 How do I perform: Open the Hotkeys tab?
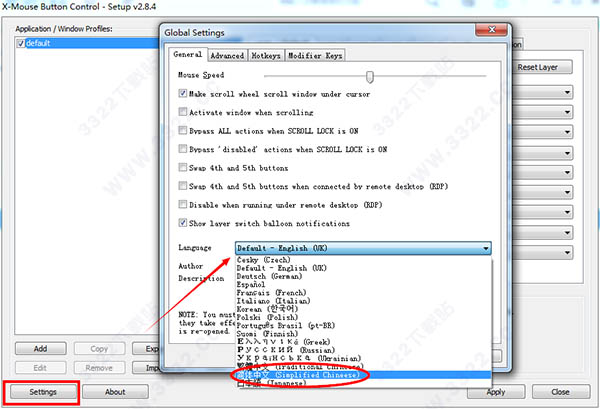[x=266, y=55]
